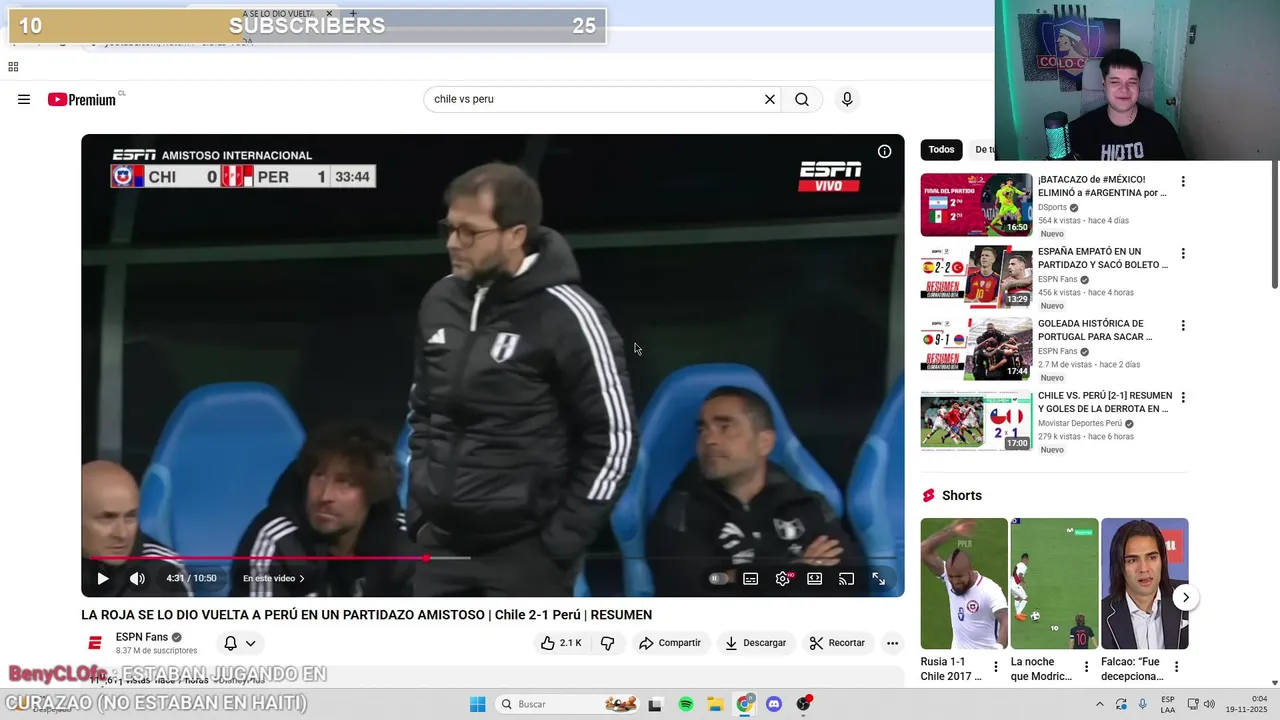Open the browser apps grid icon

coord(13,67)
